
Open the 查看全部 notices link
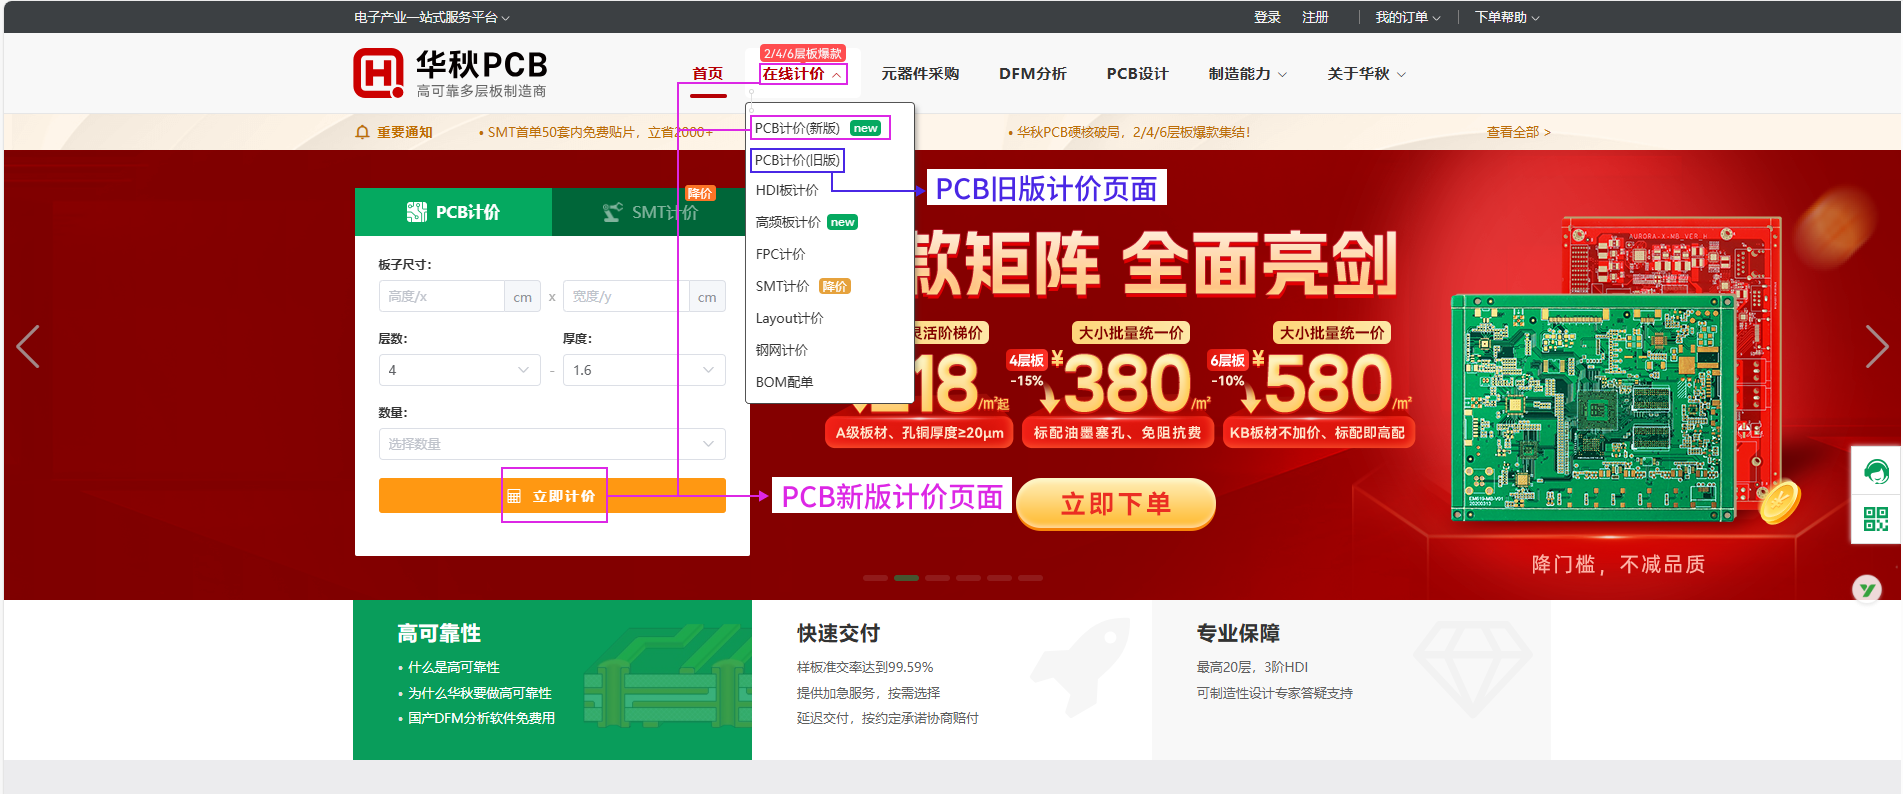1517,132
